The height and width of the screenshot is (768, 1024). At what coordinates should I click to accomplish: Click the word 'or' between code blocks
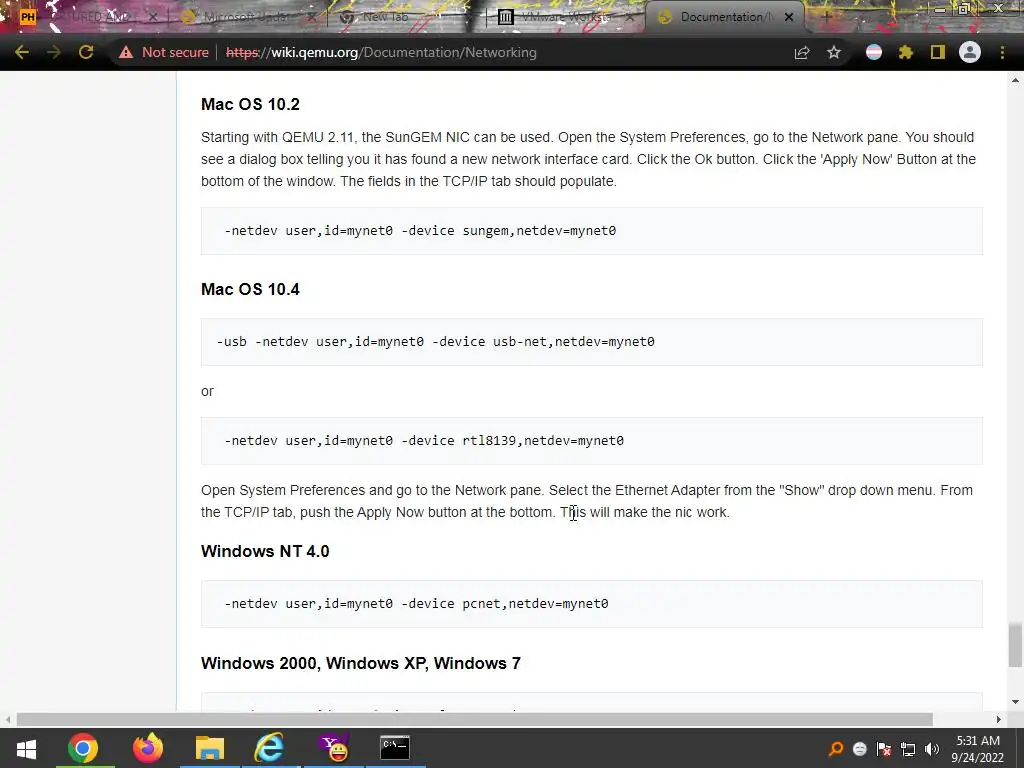[207, 391]
